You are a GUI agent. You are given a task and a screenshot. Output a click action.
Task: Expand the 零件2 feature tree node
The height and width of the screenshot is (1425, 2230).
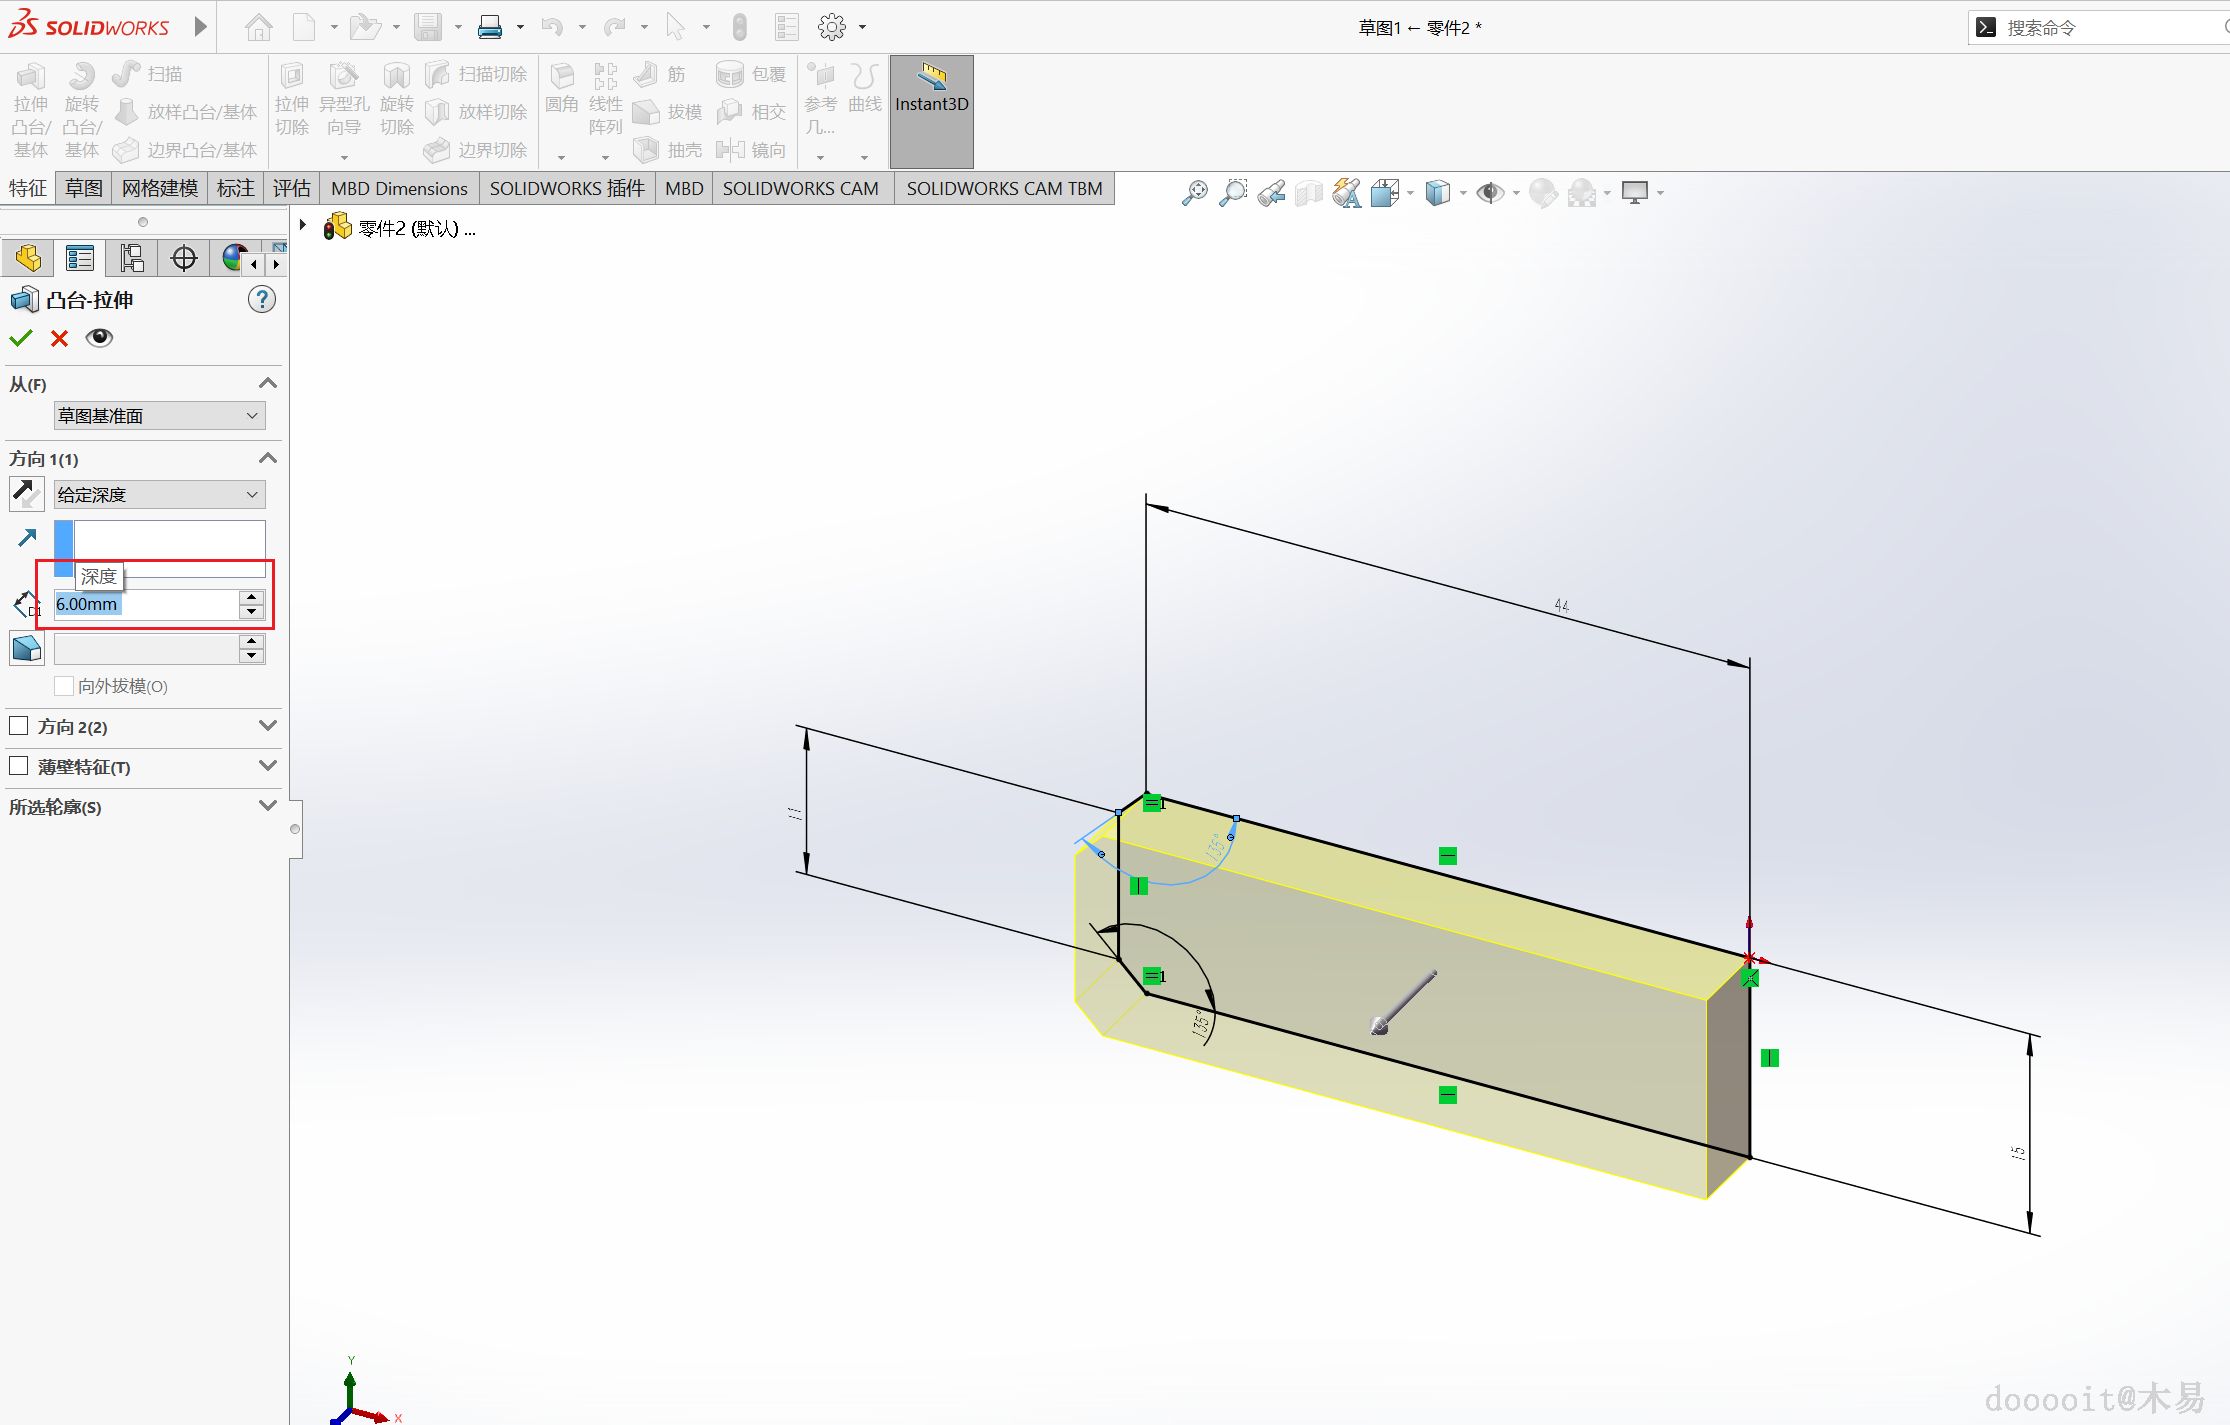click(303, 226)
